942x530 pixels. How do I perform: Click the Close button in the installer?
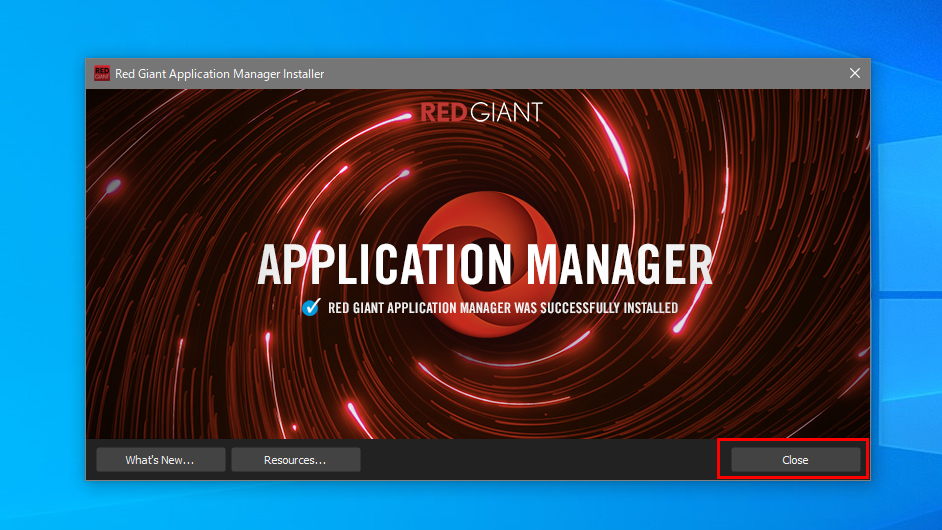point(795,460)
